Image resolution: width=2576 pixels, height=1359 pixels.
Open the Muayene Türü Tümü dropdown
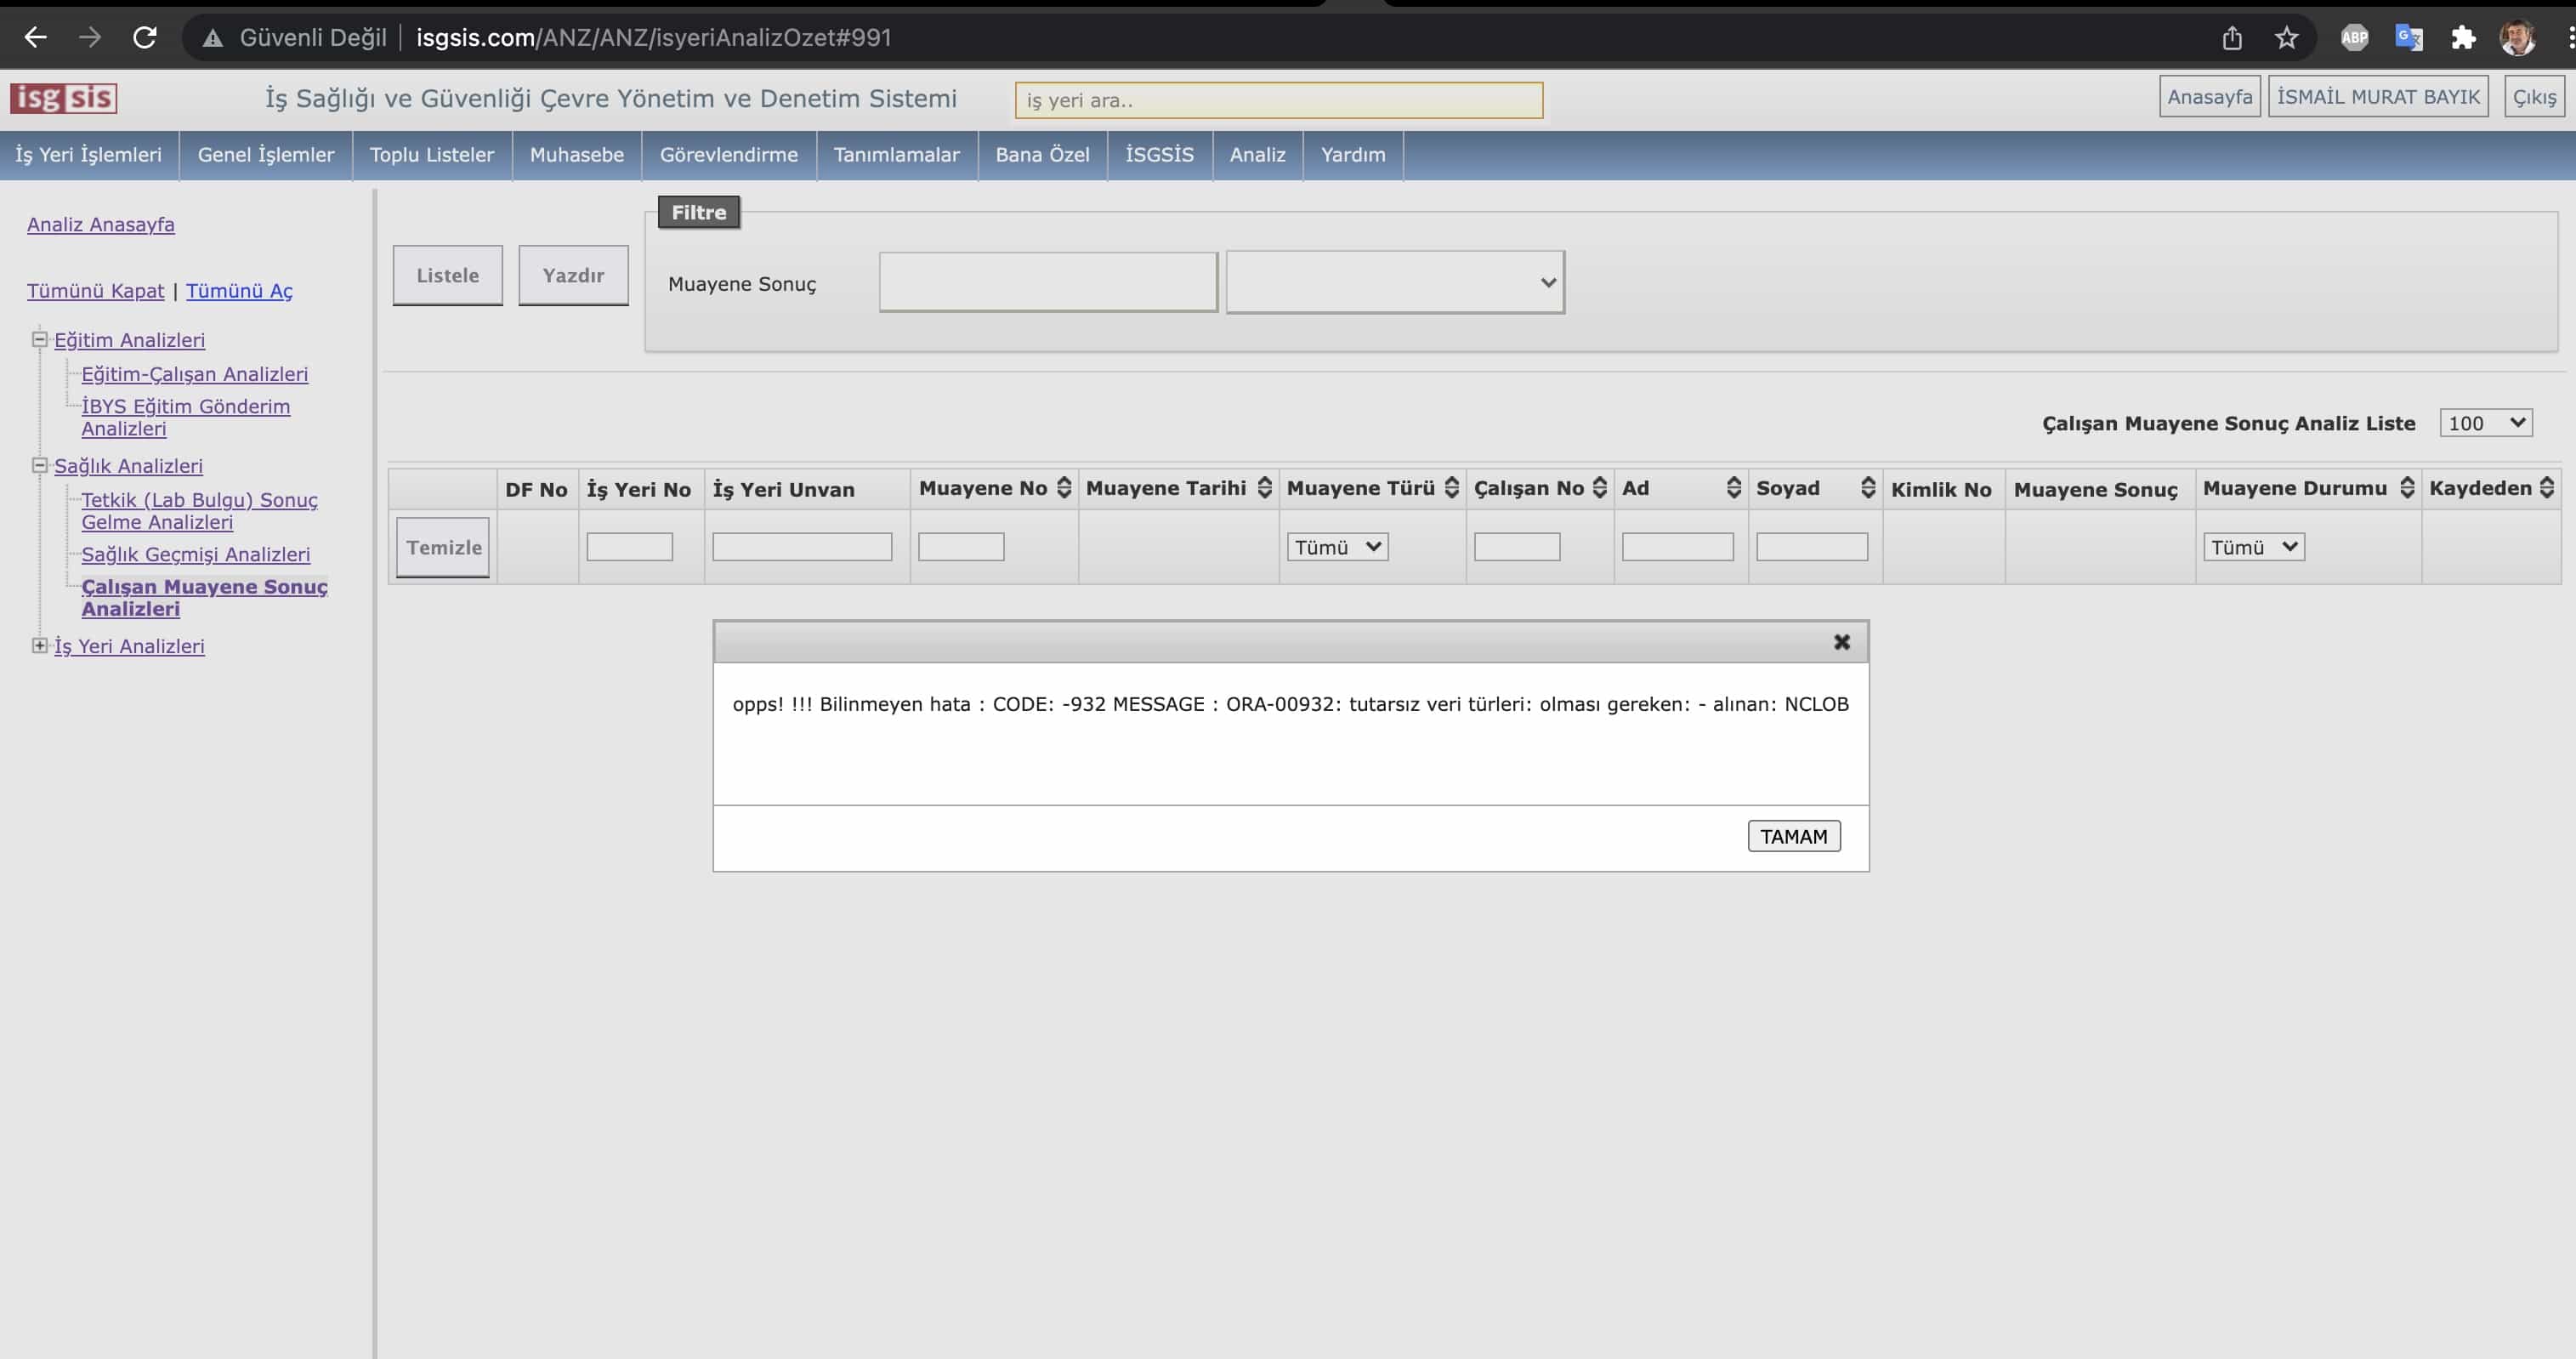click(x=1337, y=547)
